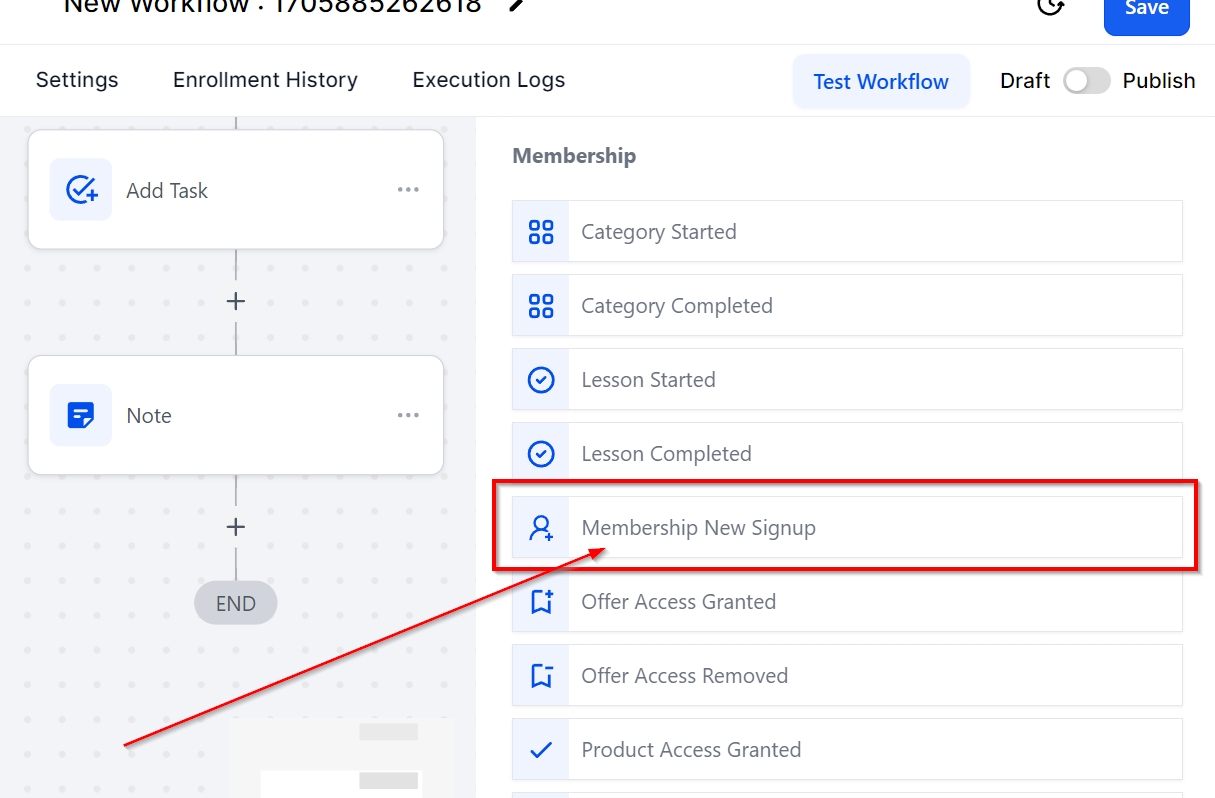Go to the Execution Logs tab

pyautogui.click(x=488, y=80)
